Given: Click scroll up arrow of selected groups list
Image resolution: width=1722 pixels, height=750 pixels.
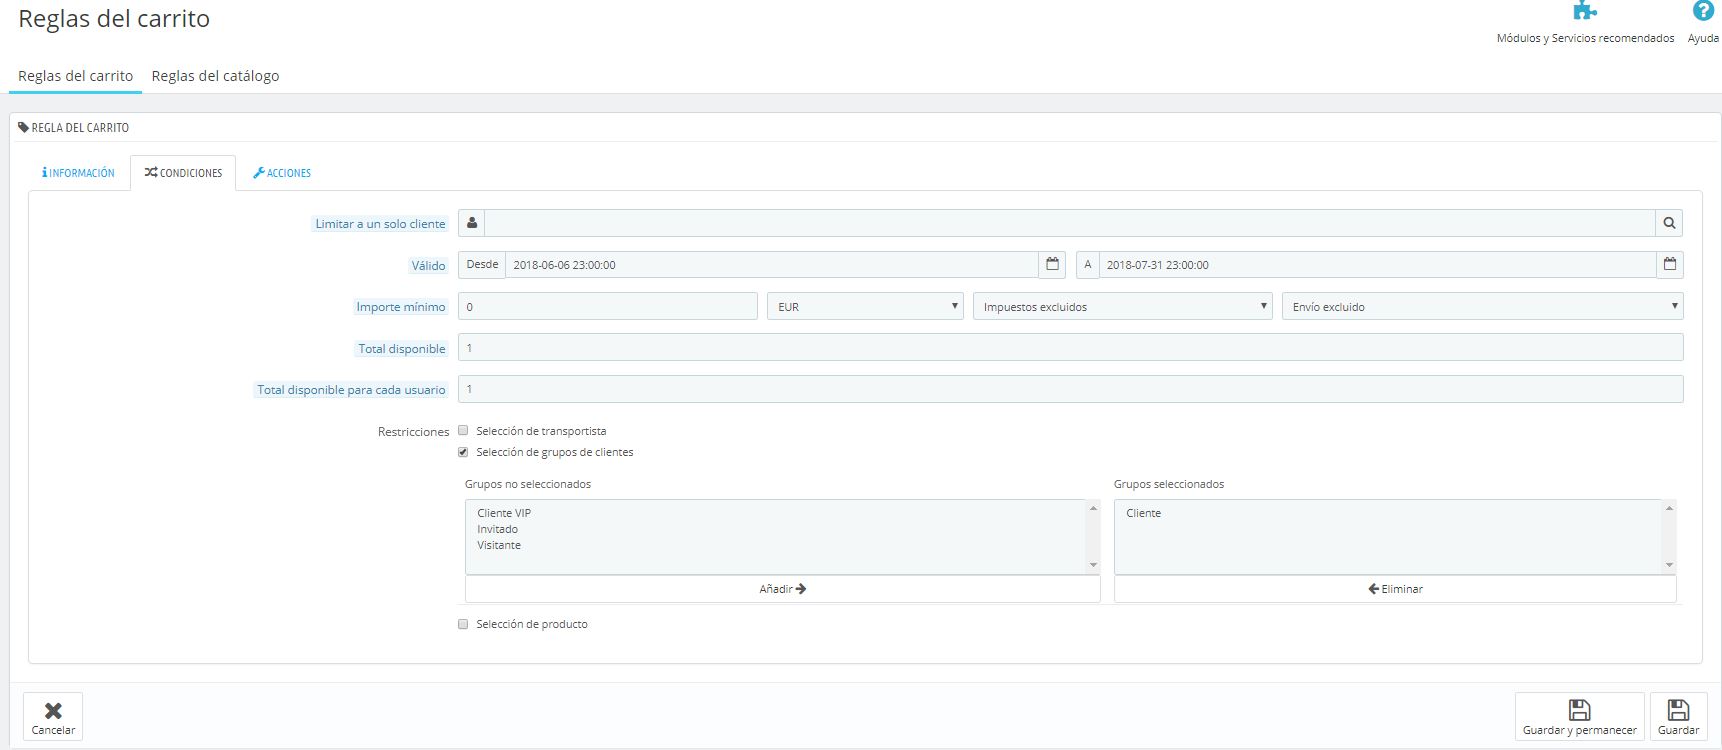Looking at the screenshot, I should point(1669,509).
